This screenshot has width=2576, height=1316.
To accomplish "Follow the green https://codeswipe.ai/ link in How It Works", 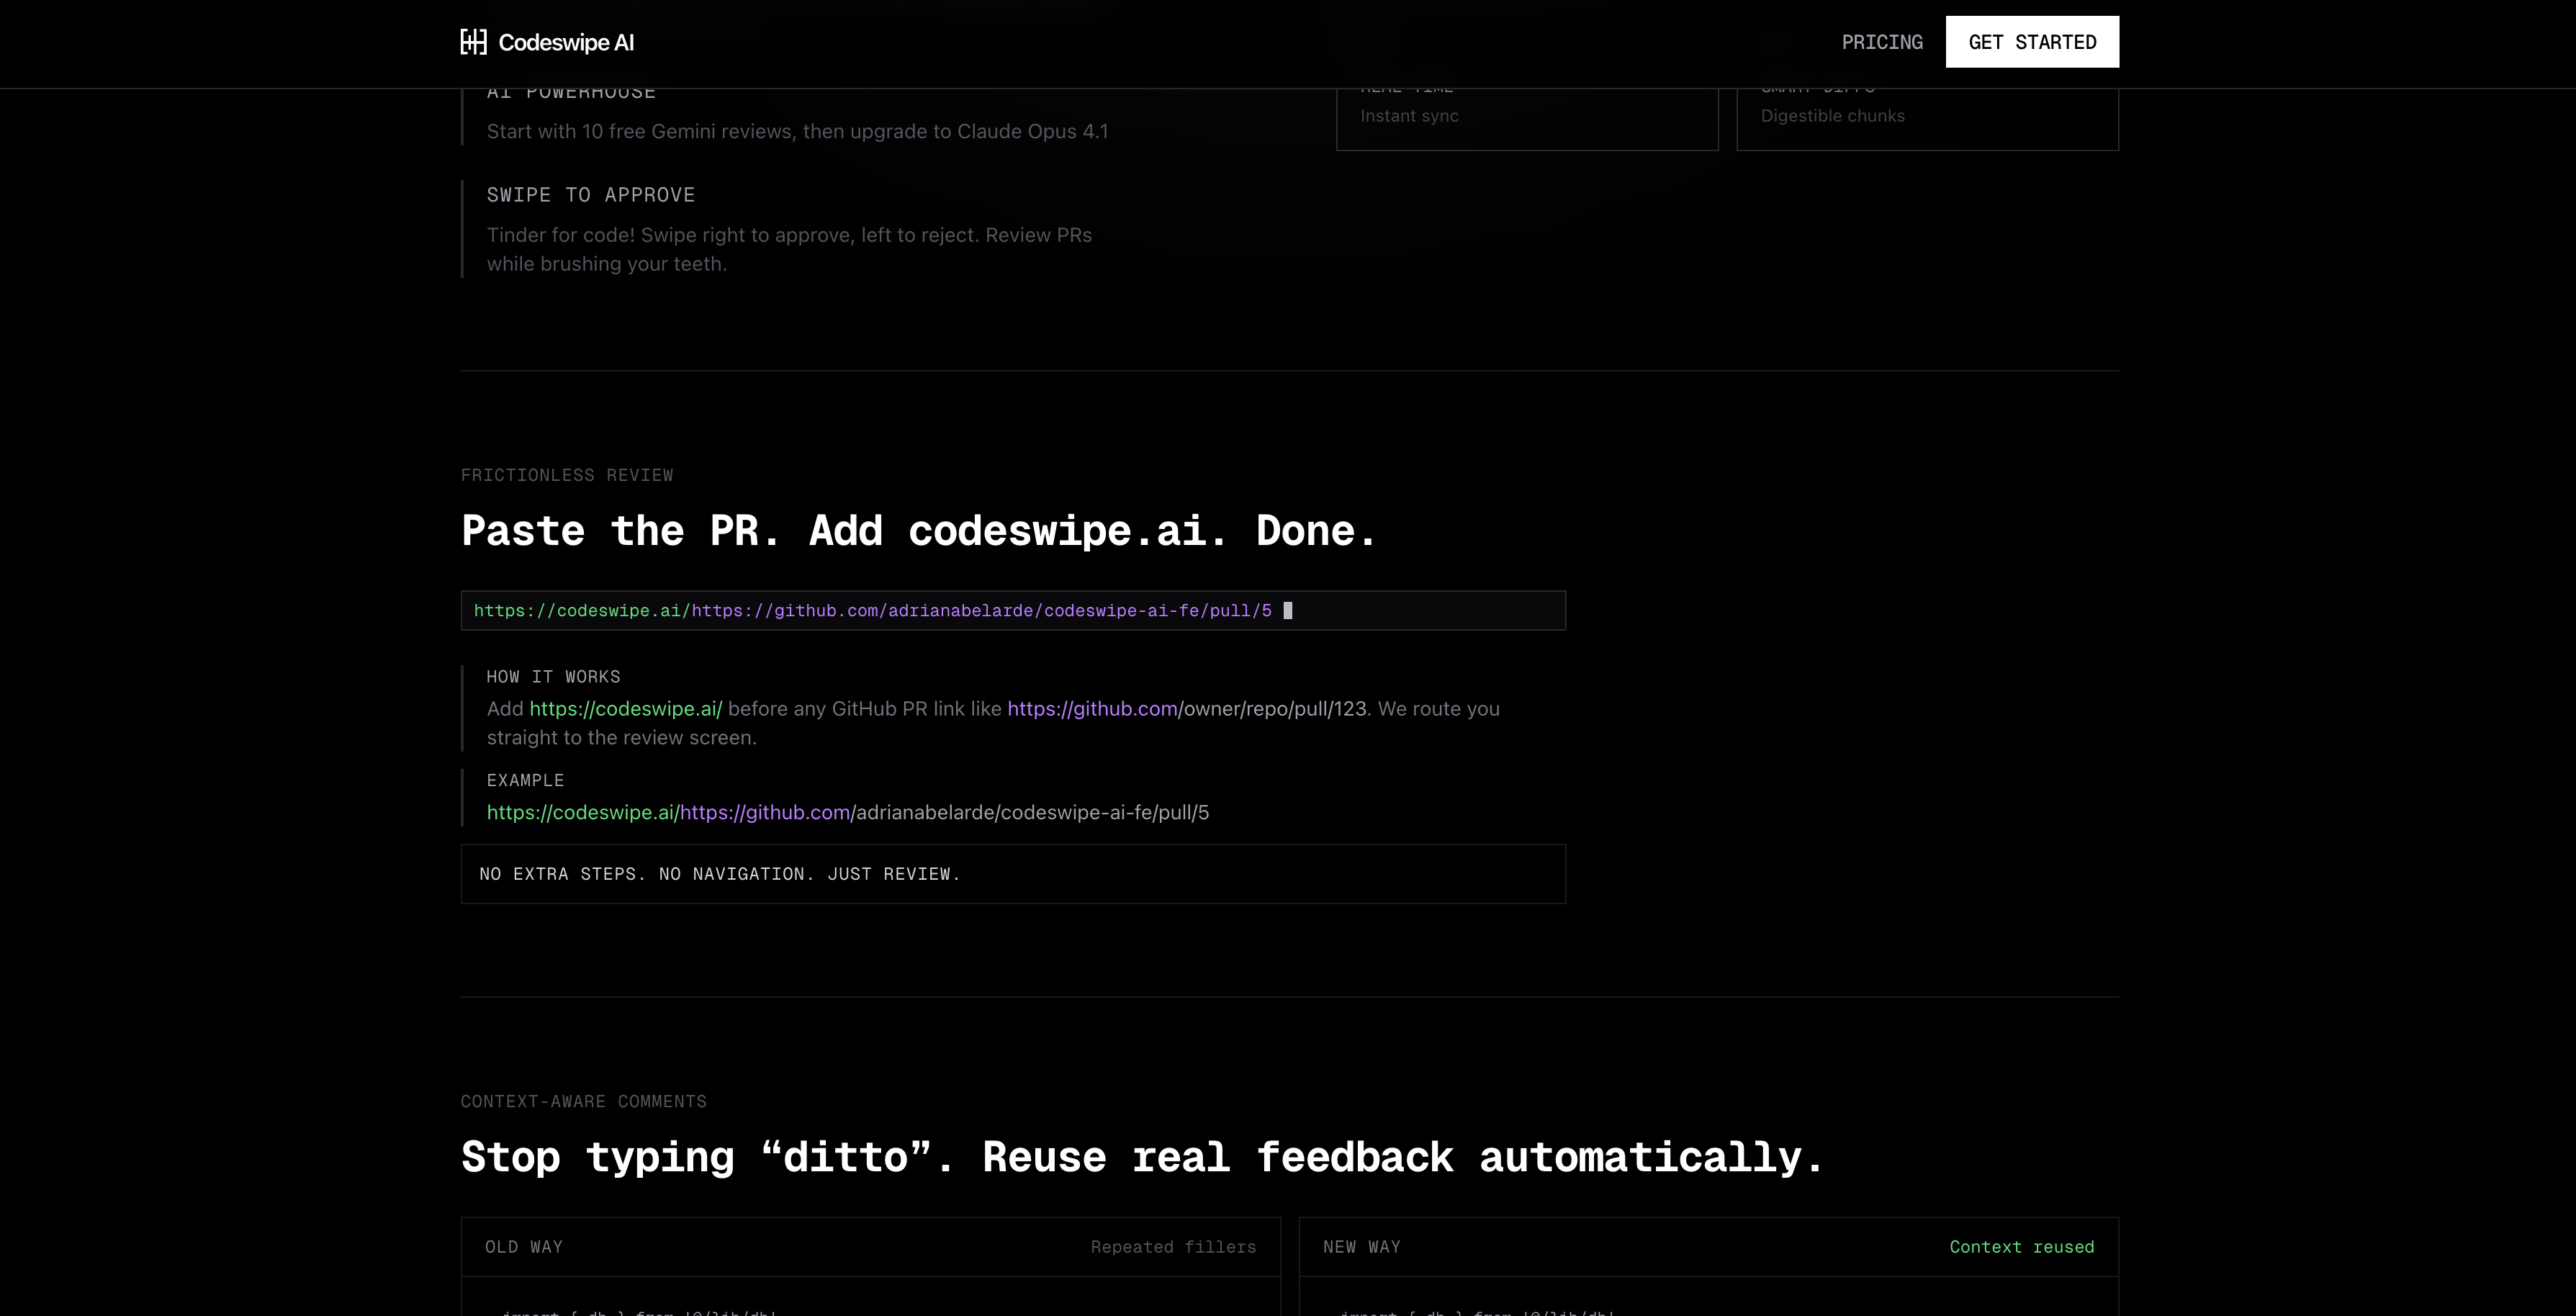I will 625,709.
